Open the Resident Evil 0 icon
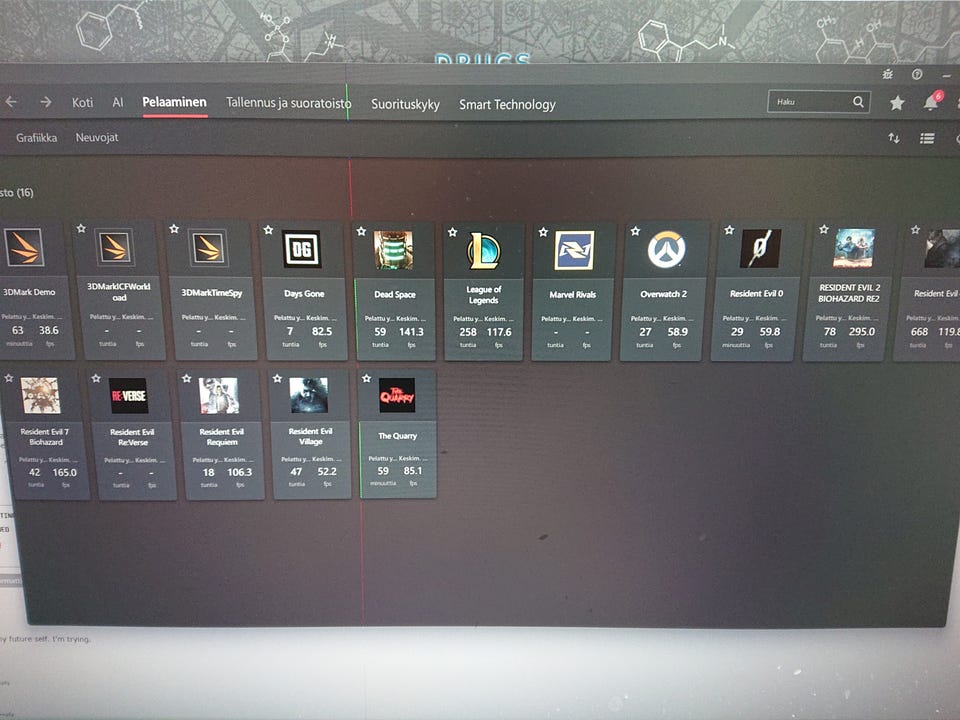Screen dimensions: 960x720 click(759, 248)
